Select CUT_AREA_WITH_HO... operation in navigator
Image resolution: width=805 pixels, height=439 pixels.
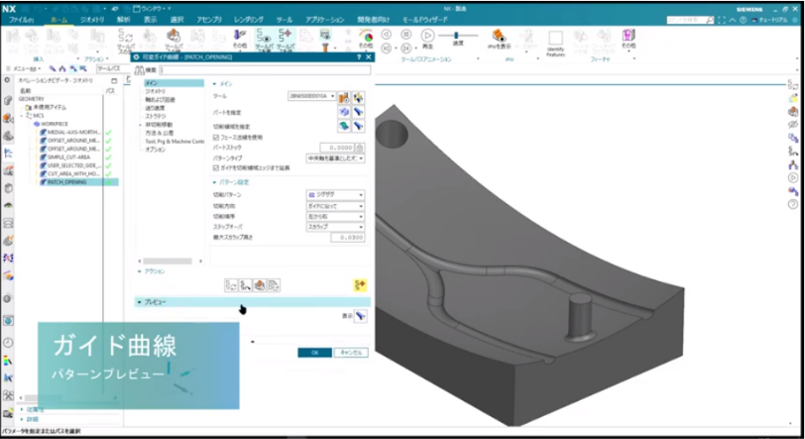[73, 174]
